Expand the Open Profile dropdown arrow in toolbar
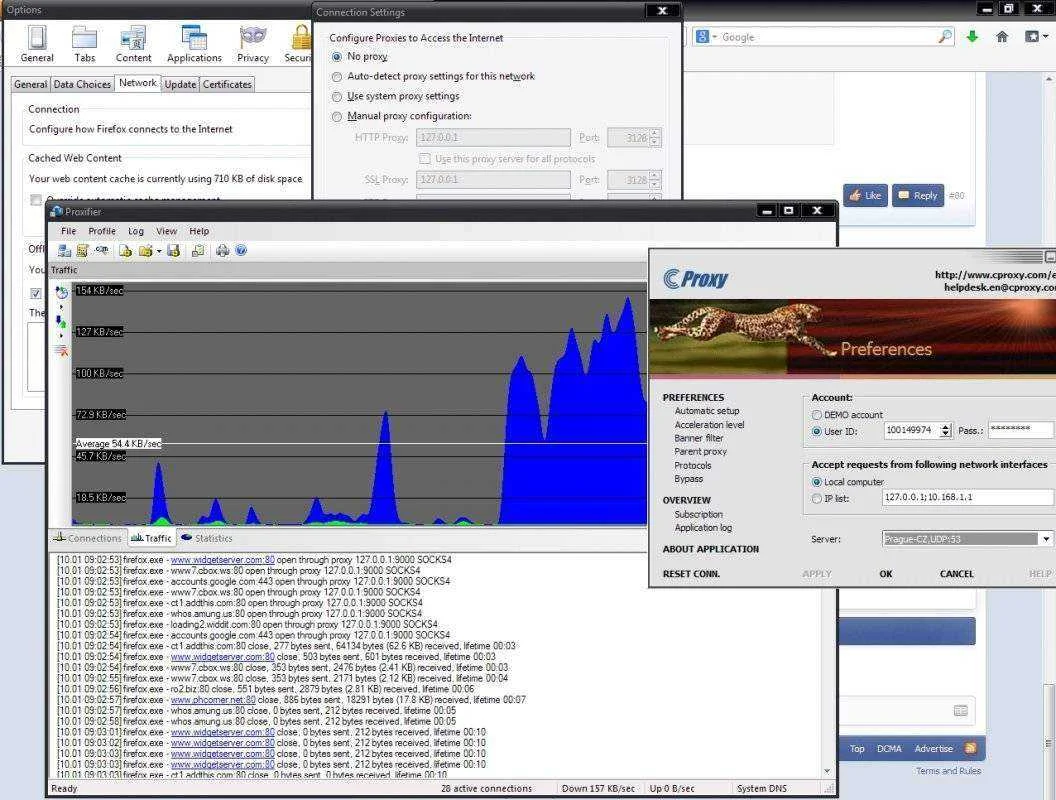The height and width of the screenshot is (800, 1056). click(159, 251)
